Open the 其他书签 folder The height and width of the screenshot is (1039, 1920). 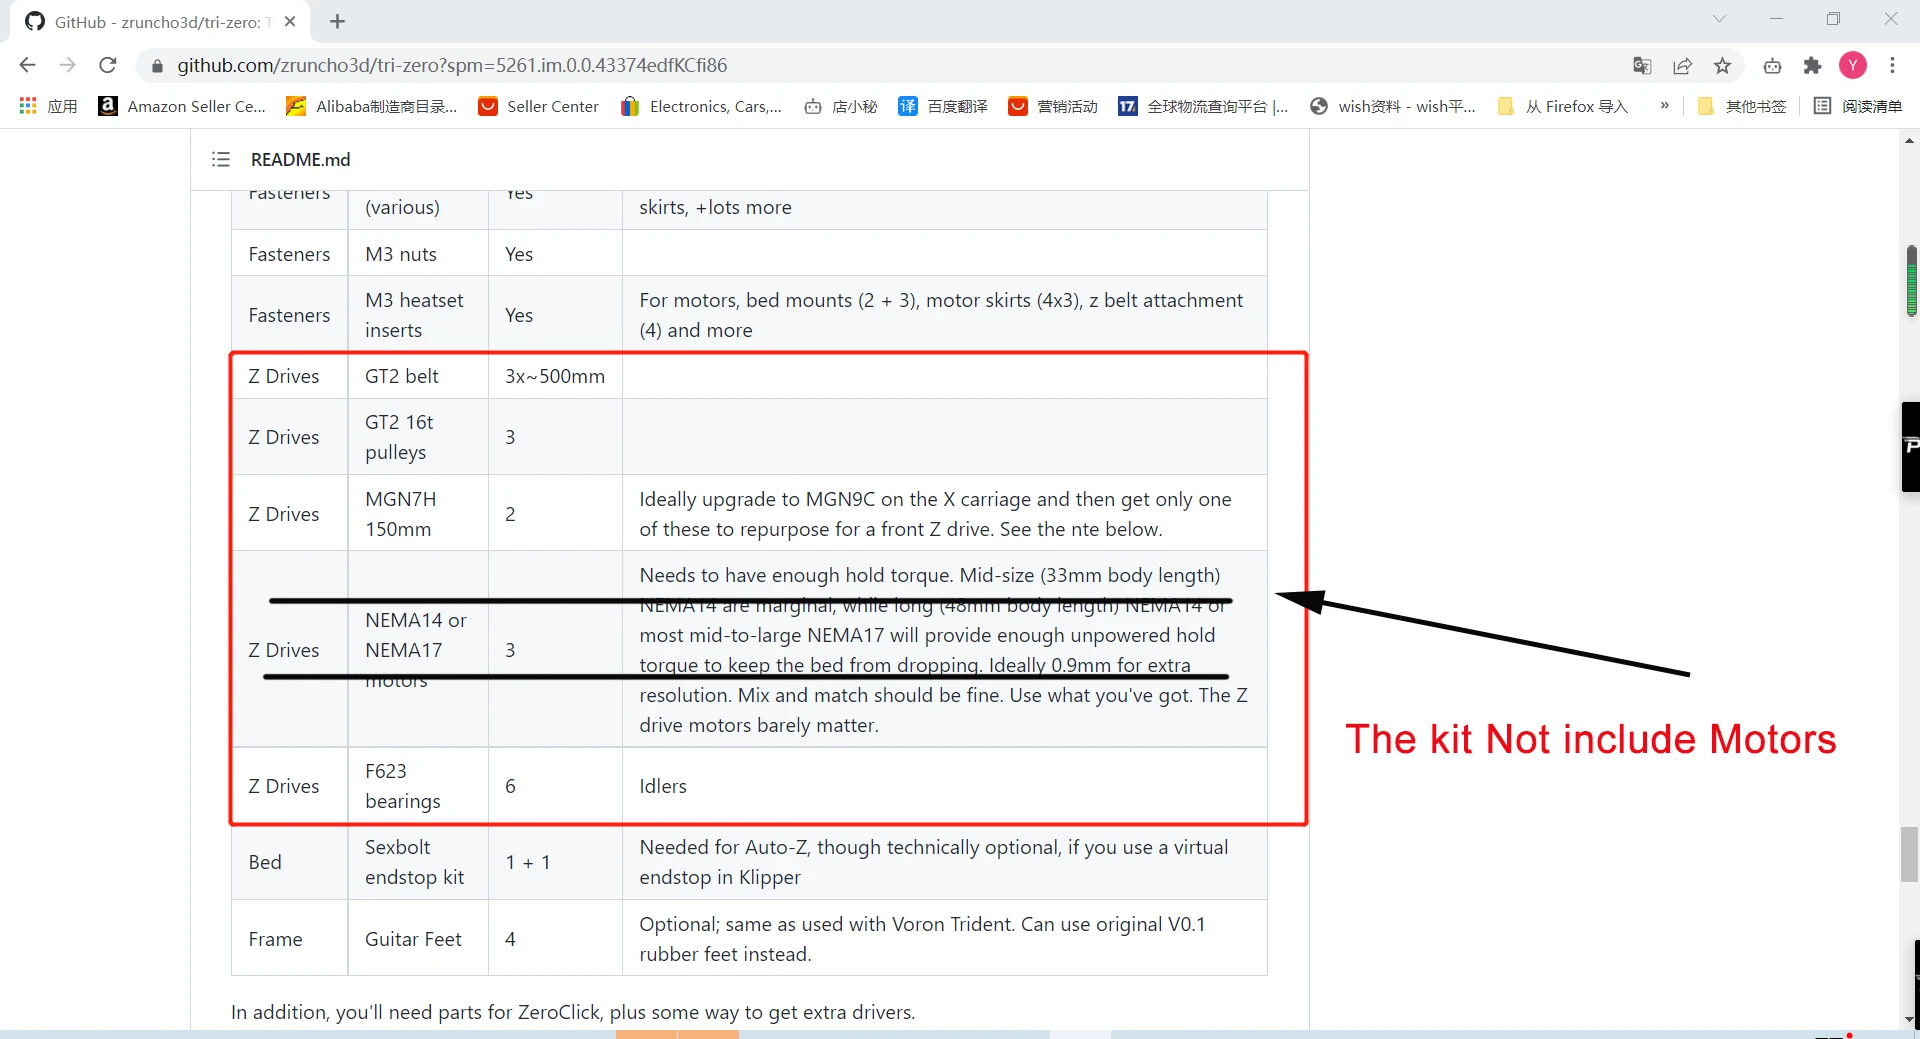(1742, 106)
